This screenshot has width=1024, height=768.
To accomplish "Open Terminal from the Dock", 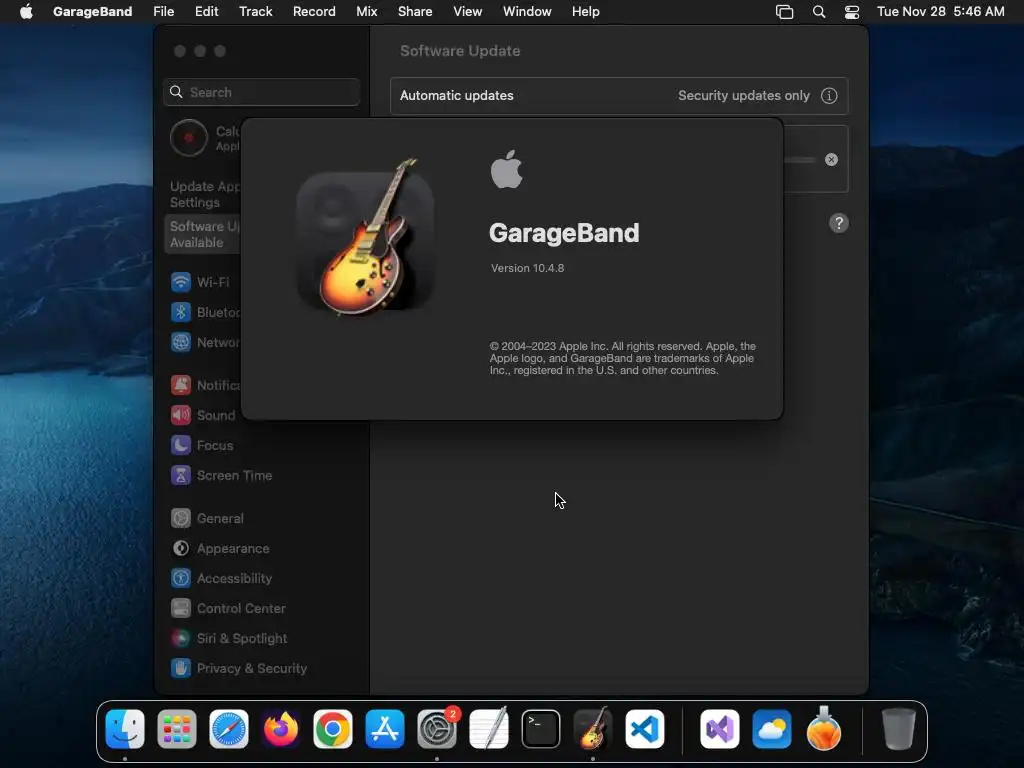I will pyautogui.click(x=541, y=729).
